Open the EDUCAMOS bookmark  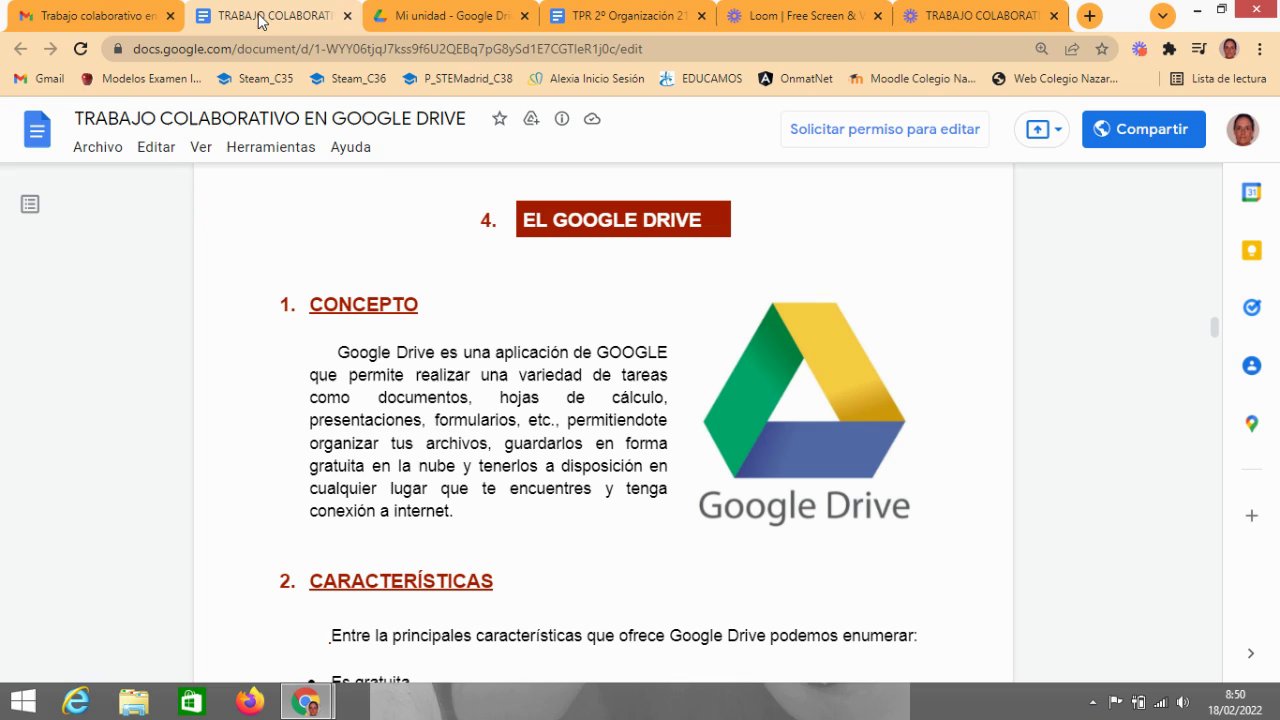pos(701,78)
